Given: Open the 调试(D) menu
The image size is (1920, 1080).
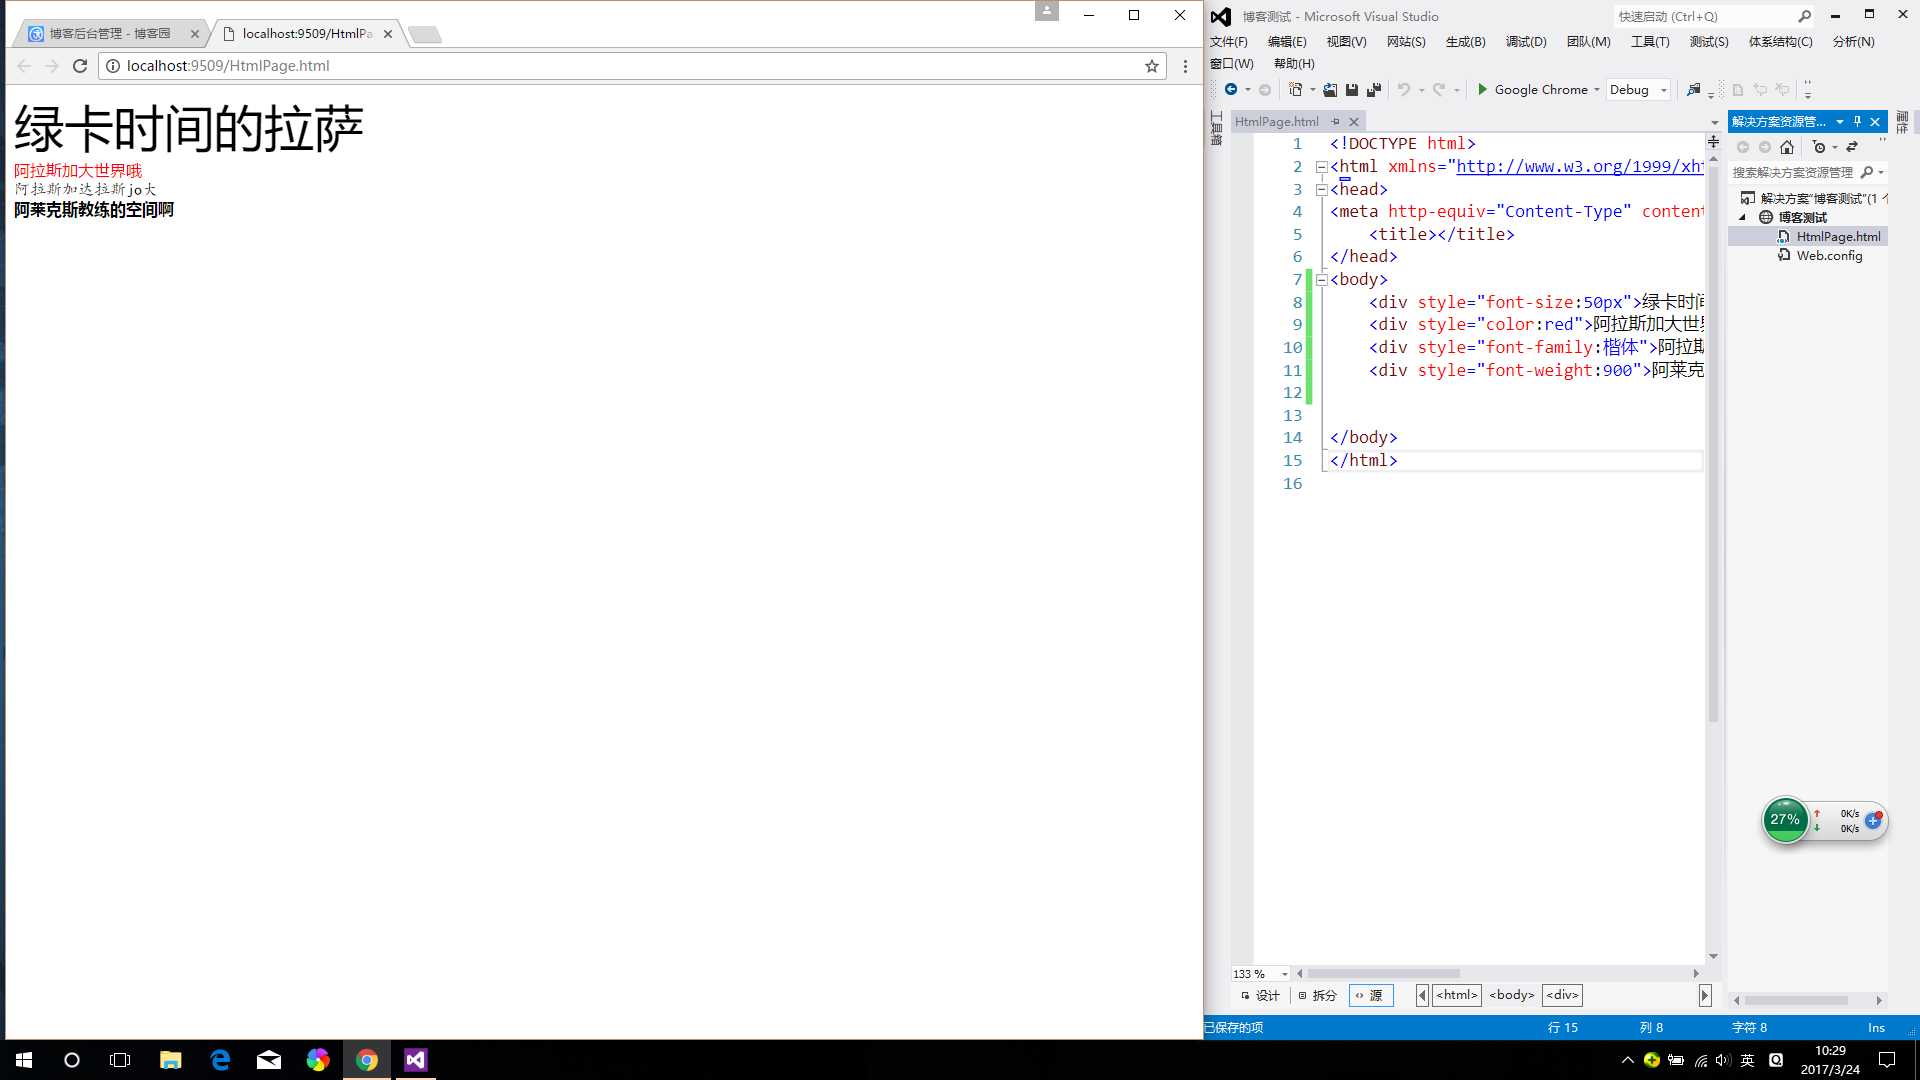Looking at the screenshot, I should (x=1526, y=42).
